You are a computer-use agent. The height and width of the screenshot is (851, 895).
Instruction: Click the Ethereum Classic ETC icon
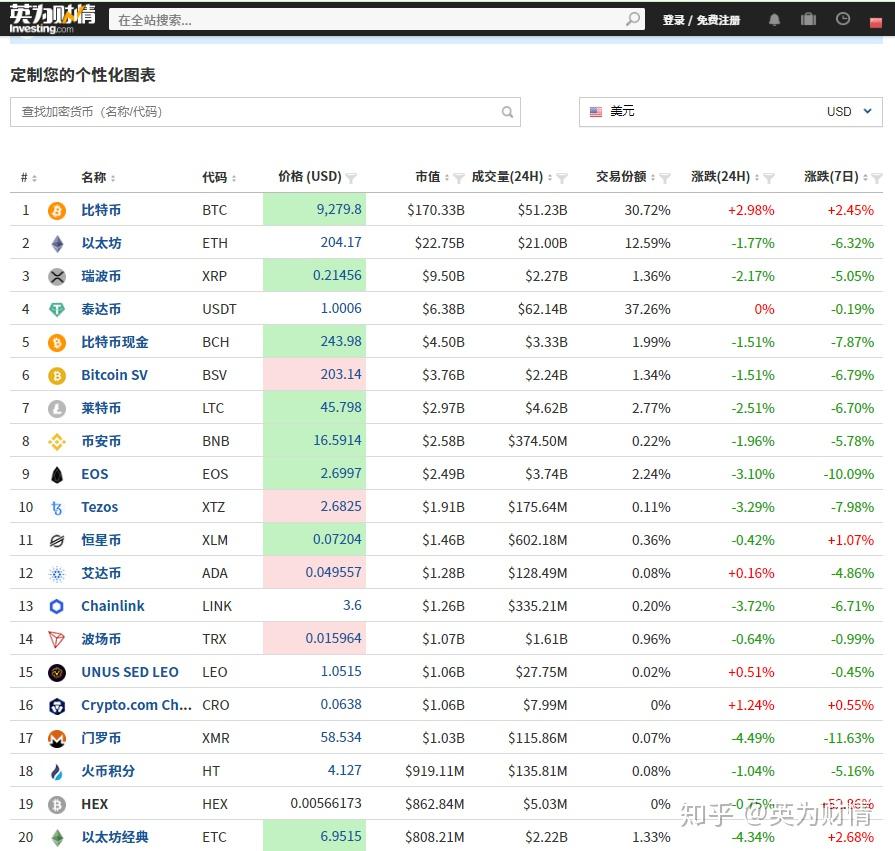tap(57, 838)
